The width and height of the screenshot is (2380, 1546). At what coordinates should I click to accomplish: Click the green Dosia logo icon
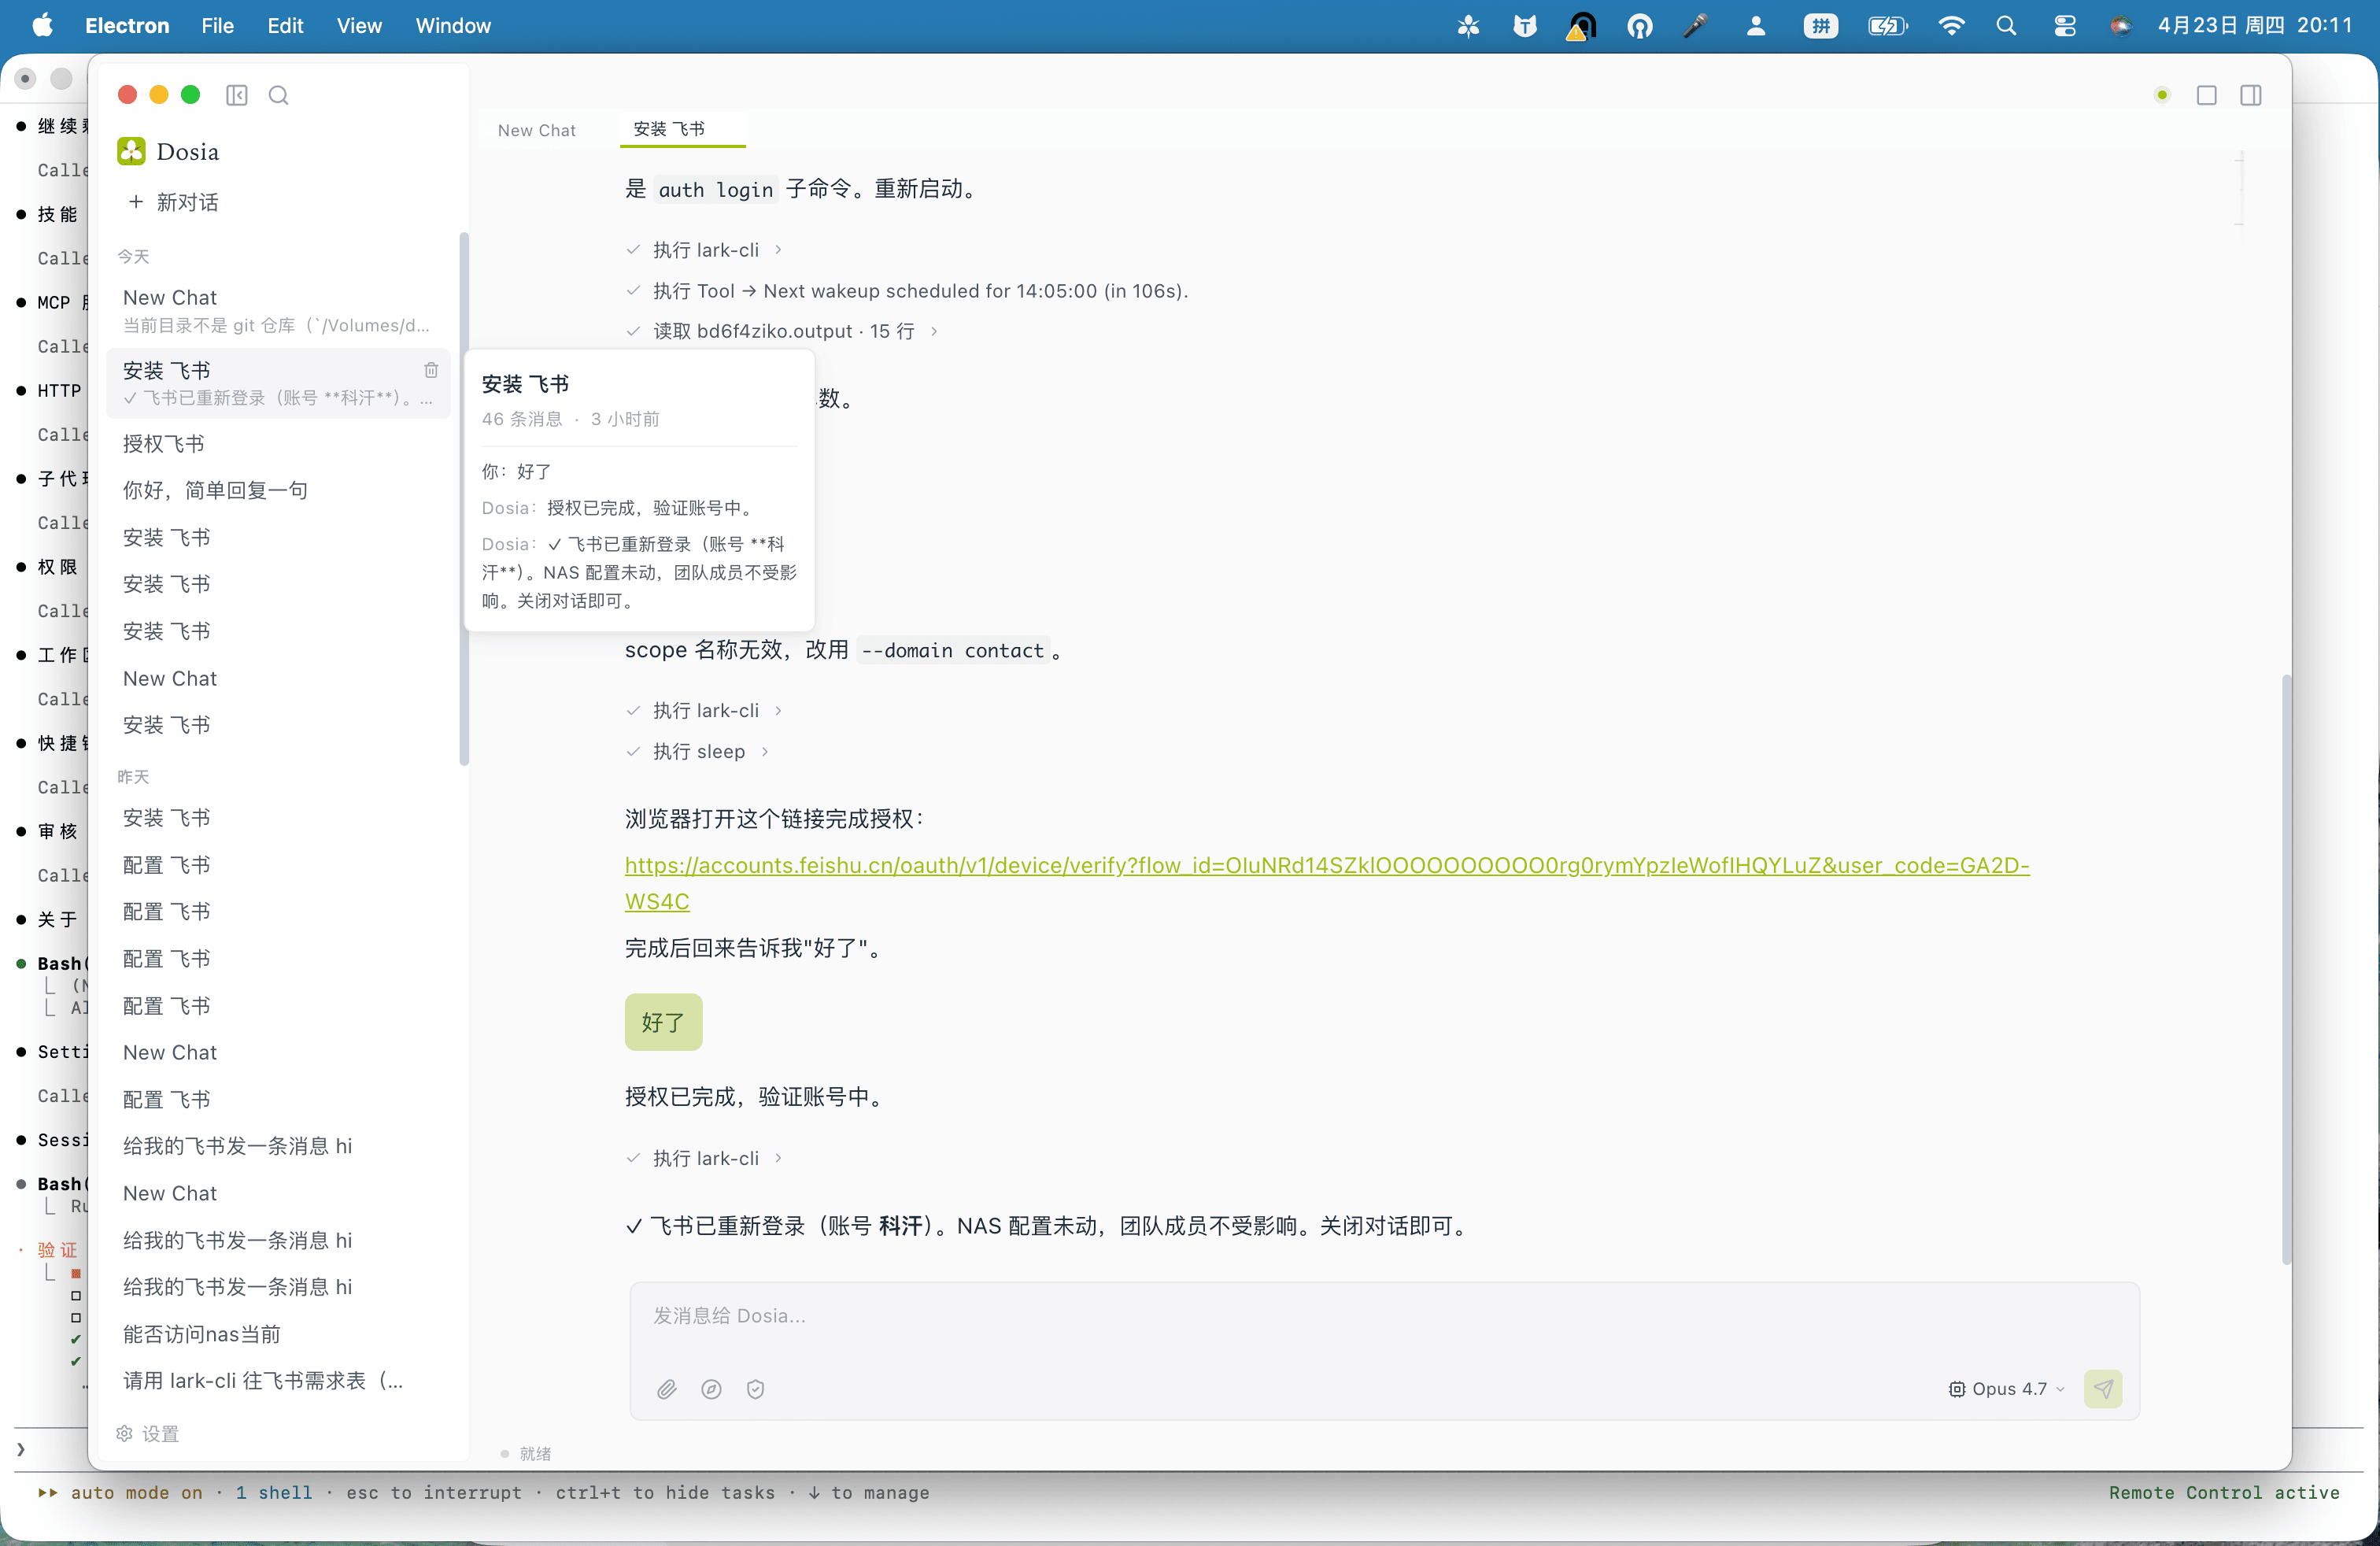click(131, 151)
